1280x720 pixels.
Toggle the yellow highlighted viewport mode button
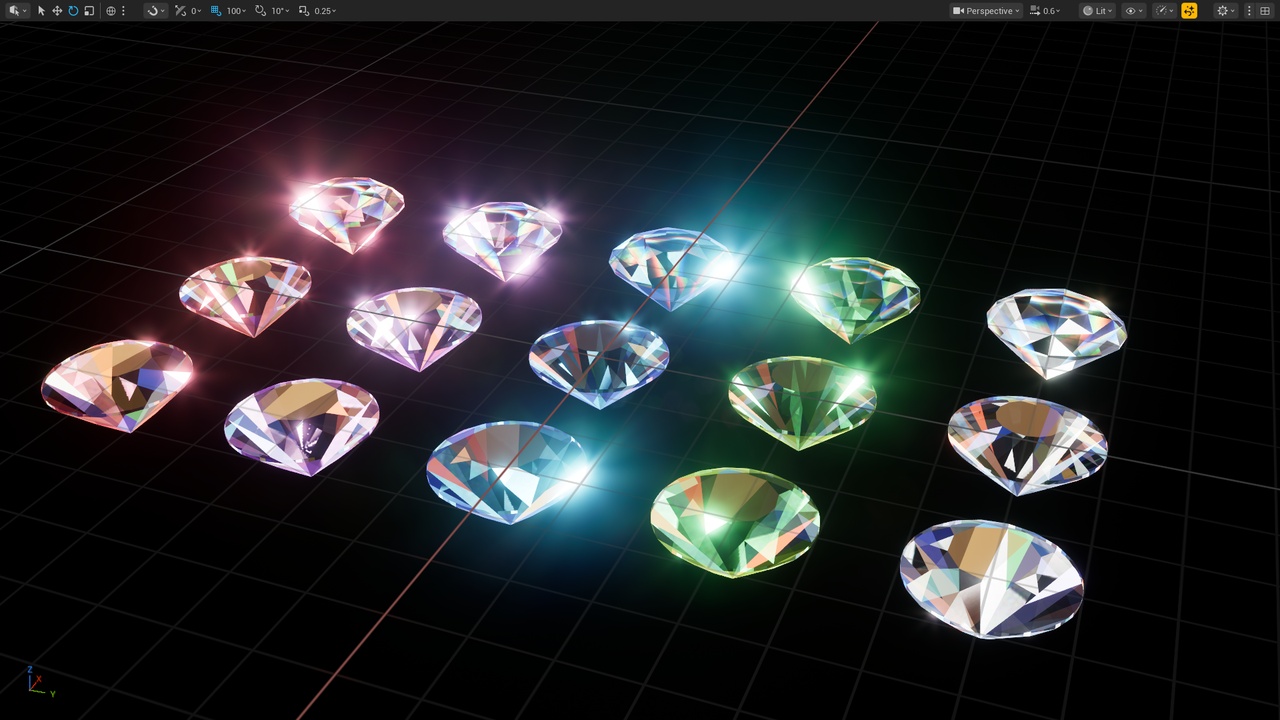point(1189,11)
